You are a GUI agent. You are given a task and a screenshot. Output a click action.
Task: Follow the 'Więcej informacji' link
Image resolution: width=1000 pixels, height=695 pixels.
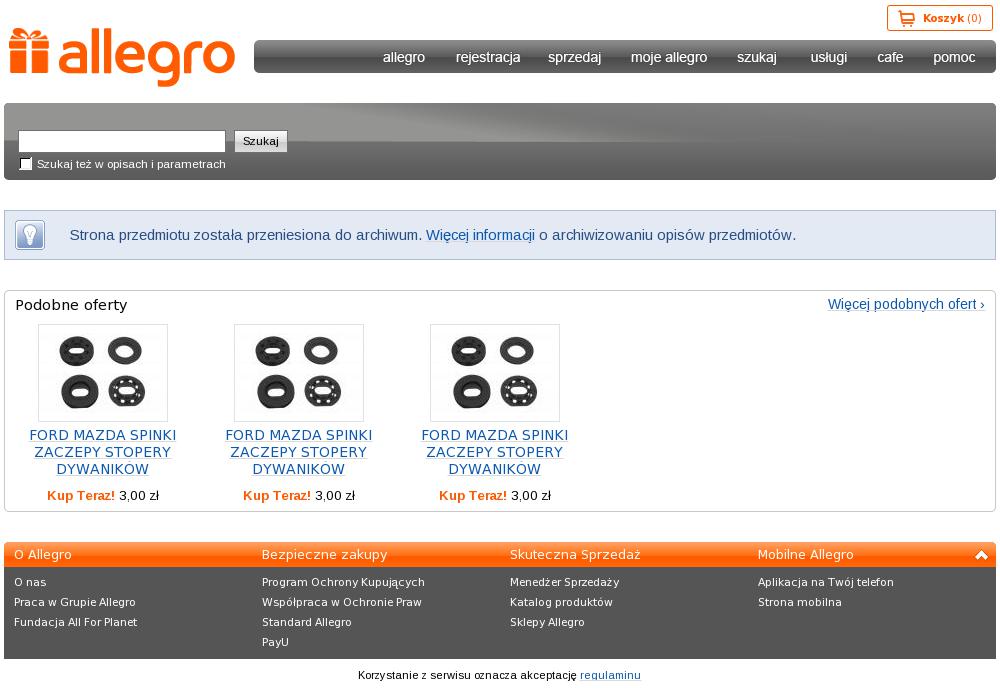point(480,235)
